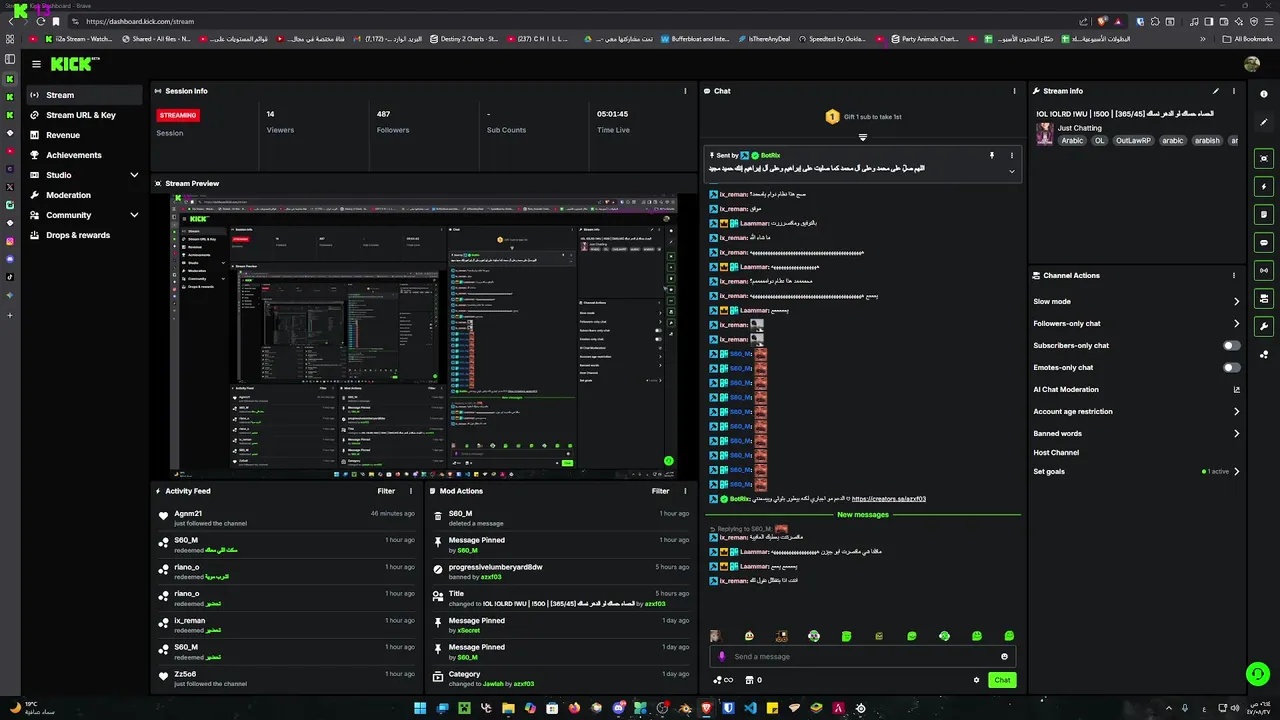
Task: Open VS Code from the taskbar
Action: pyautogui.click(x=750, y=708)
